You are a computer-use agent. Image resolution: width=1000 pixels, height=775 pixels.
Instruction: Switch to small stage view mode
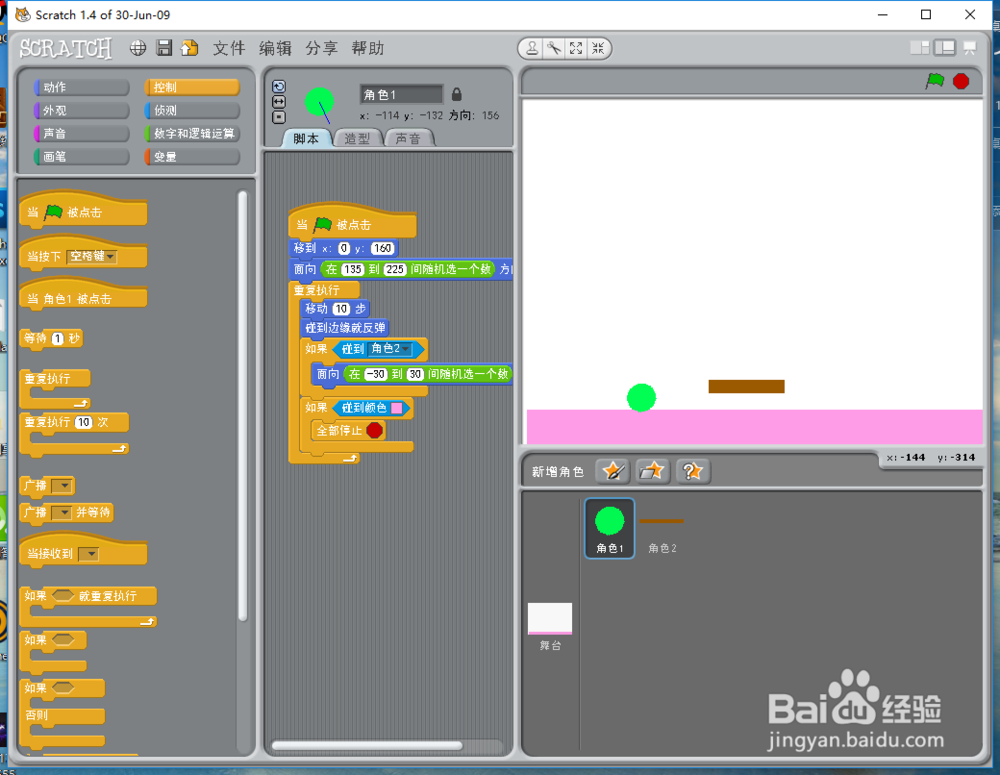pyautogui.click(x=920, y=48)
